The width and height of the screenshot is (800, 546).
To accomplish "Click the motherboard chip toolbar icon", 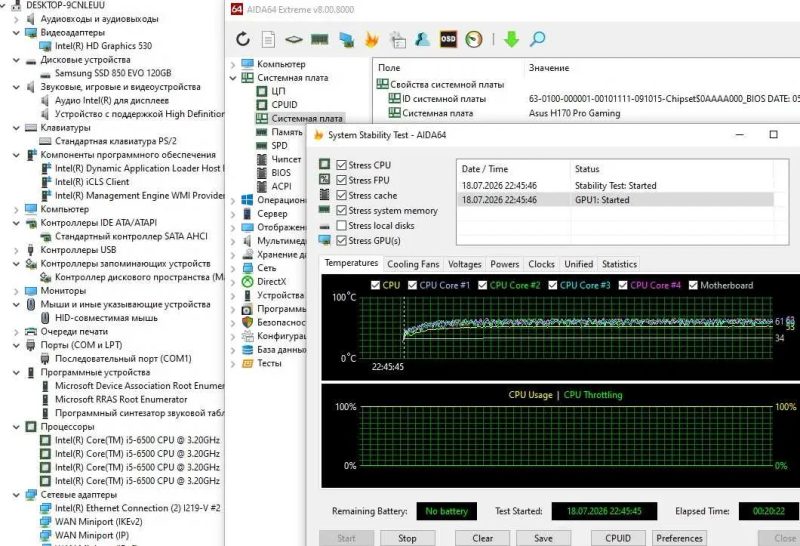I will tap(294, 39).
